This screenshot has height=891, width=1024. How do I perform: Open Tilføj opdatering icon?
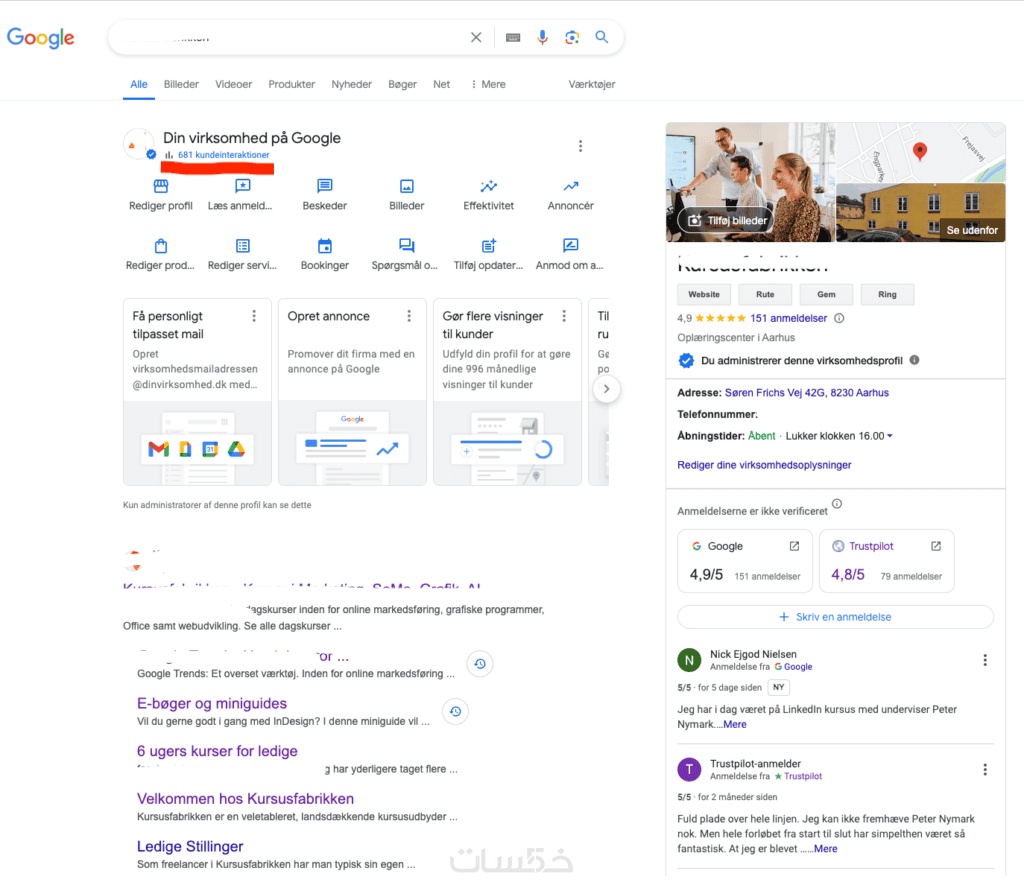point(488,246)
